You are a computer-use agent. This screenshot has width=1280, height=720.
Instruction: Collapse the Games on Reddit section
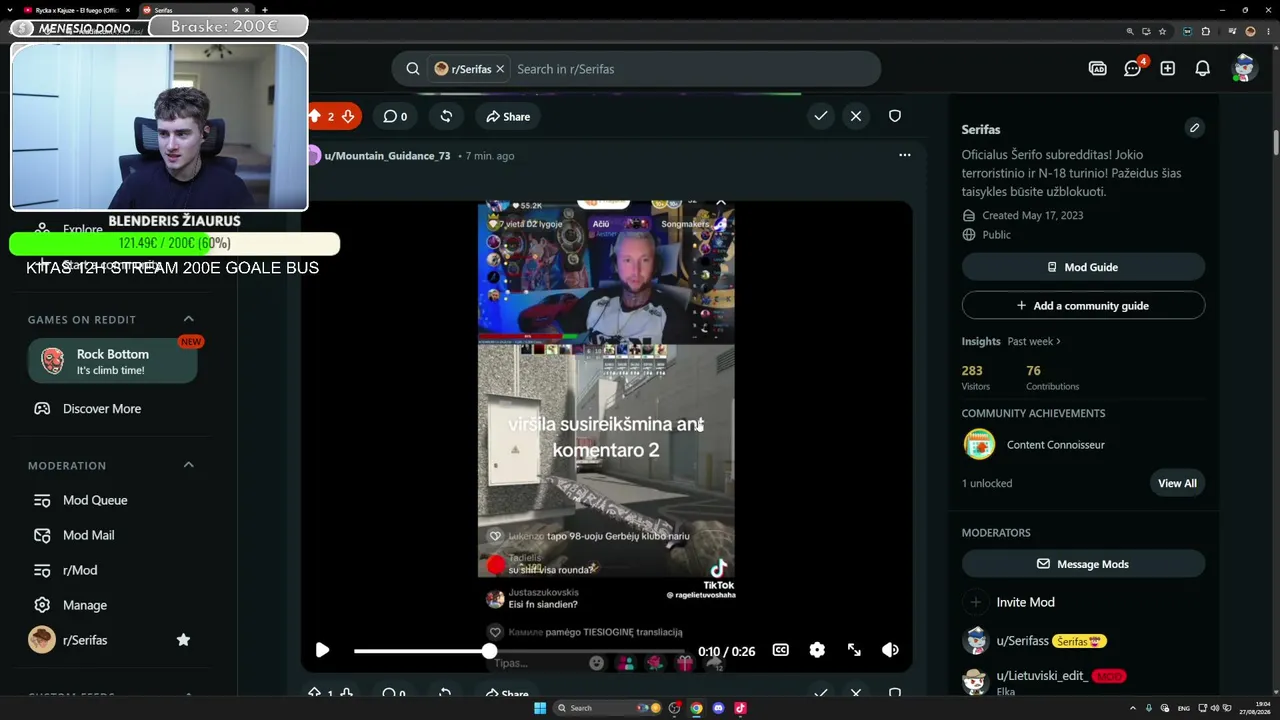click(x=188, y=319)
